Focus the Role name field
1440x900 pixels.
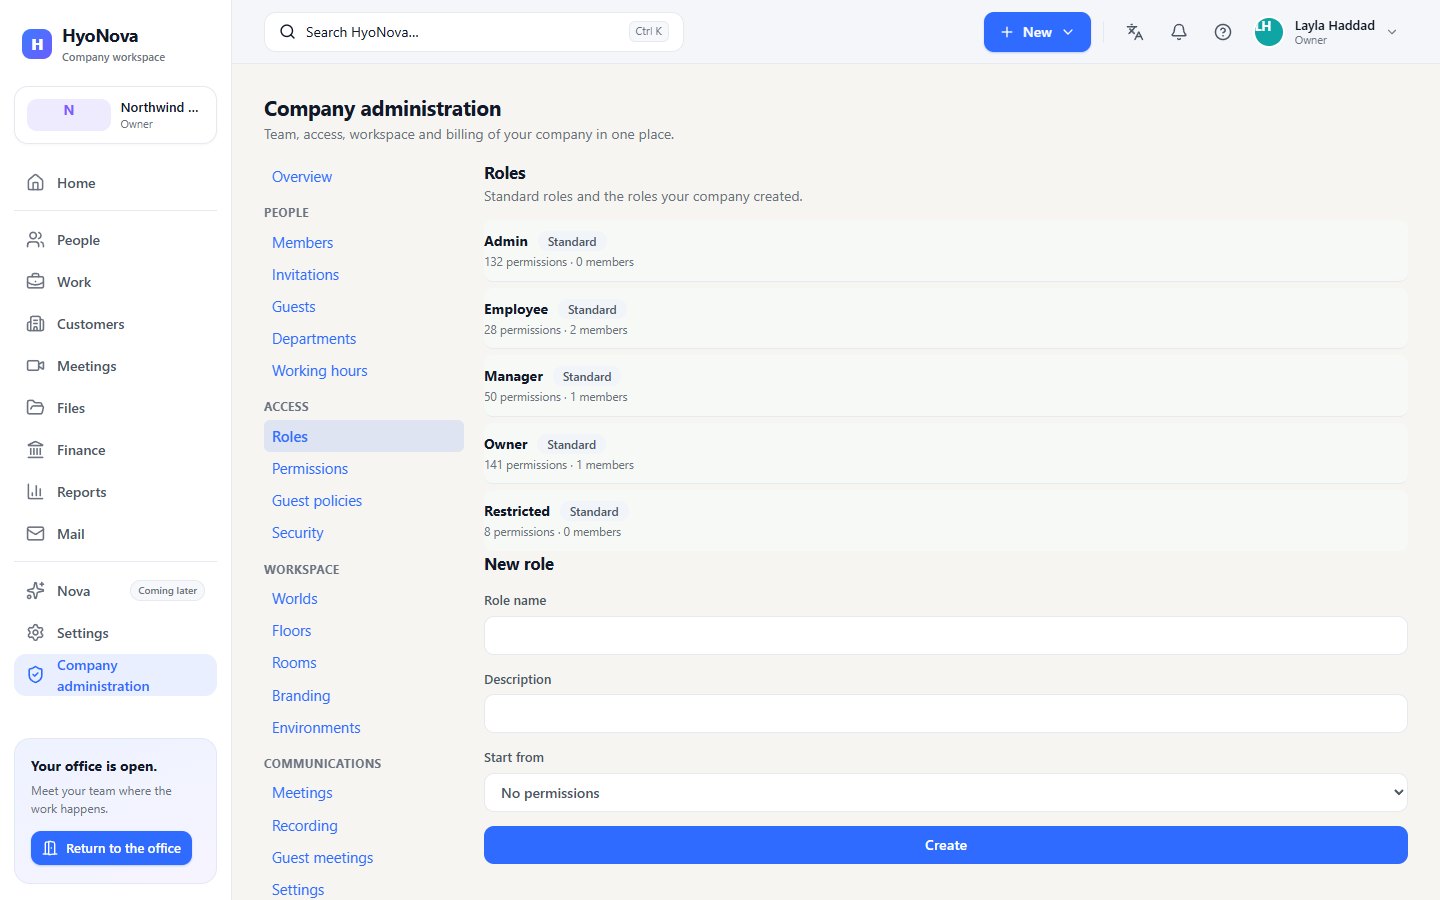946,635
